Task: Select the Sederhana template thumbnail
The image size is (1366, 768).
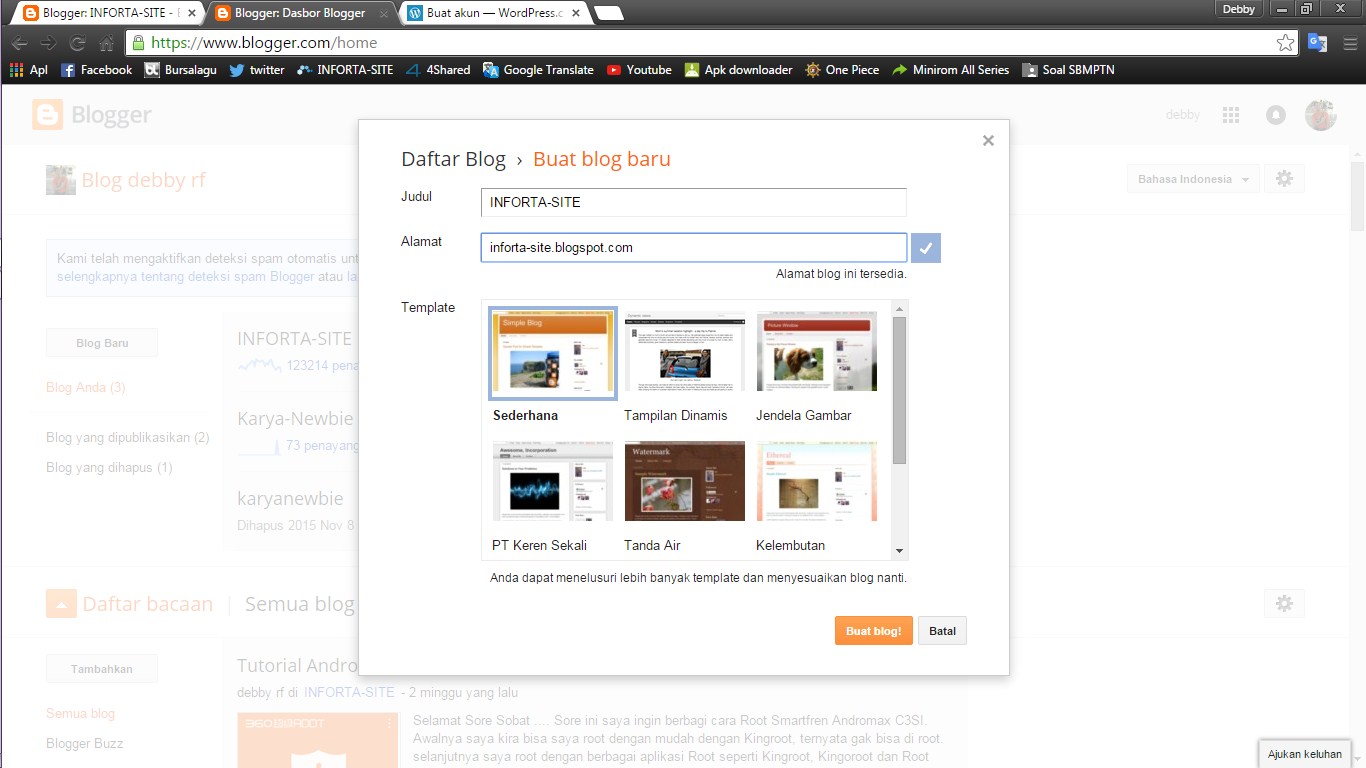Action: pyautogui.click(x=553, y=352)
